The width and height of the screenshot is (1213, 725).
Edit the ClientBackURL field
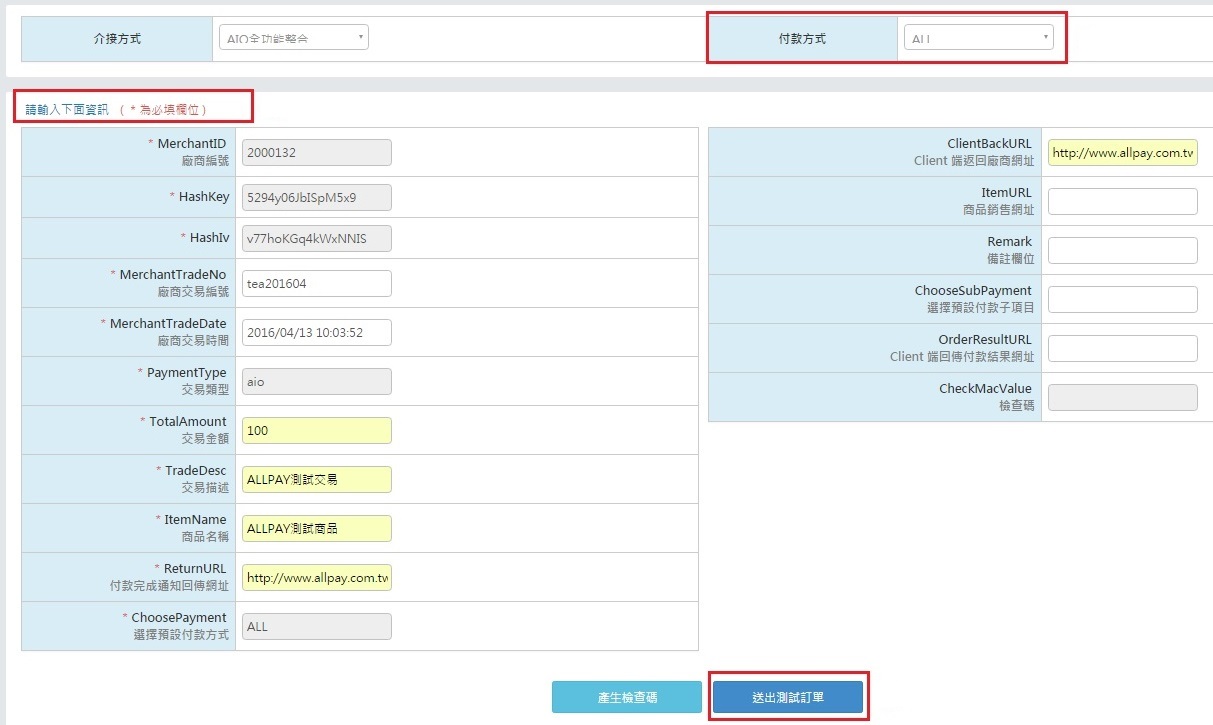[x=1122, y=153]
